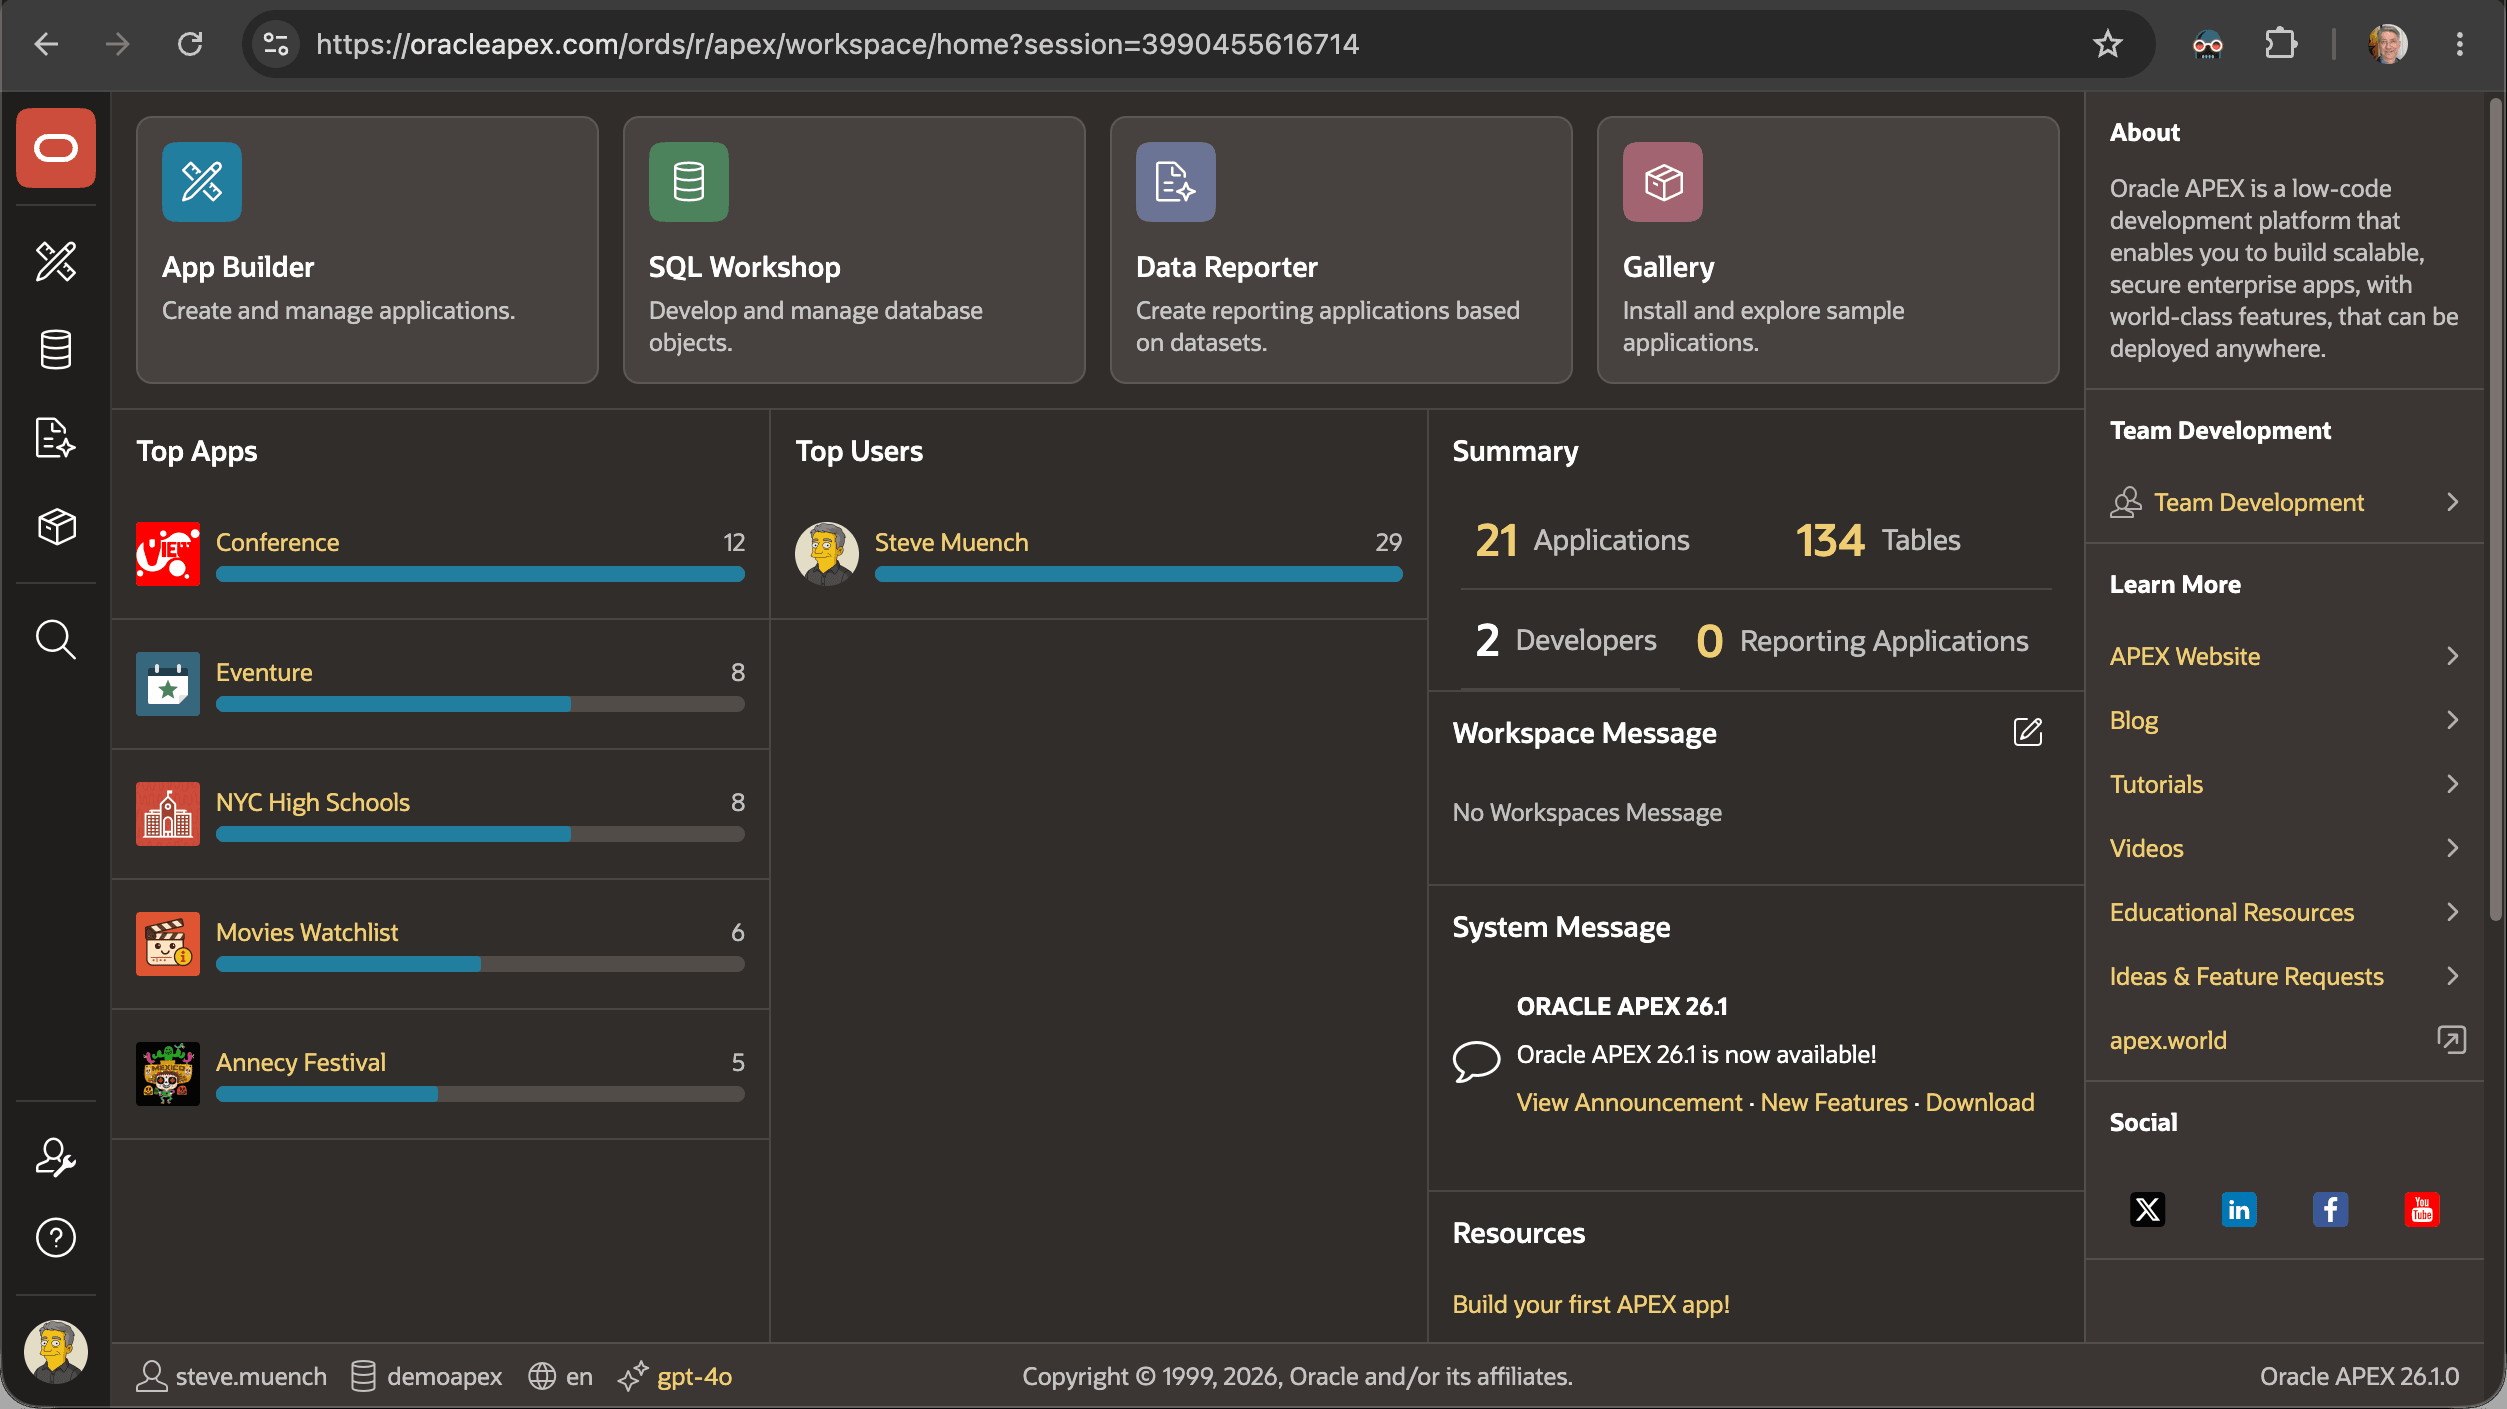Open SQL Workshop from sidebar database icon
Viewport: 2507px width, 1409px height.
pyautogui.click(x=56, y=350)
